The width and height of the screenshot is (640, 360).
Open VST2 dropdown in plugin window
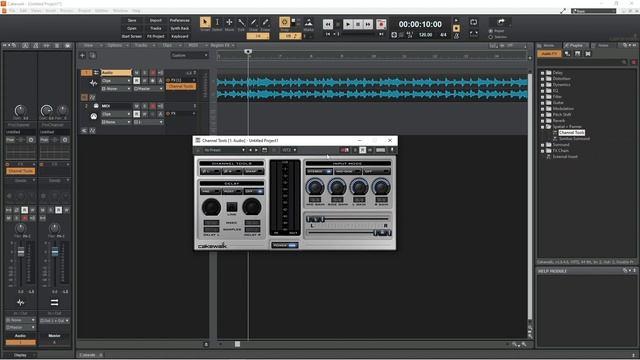[289, 150]
